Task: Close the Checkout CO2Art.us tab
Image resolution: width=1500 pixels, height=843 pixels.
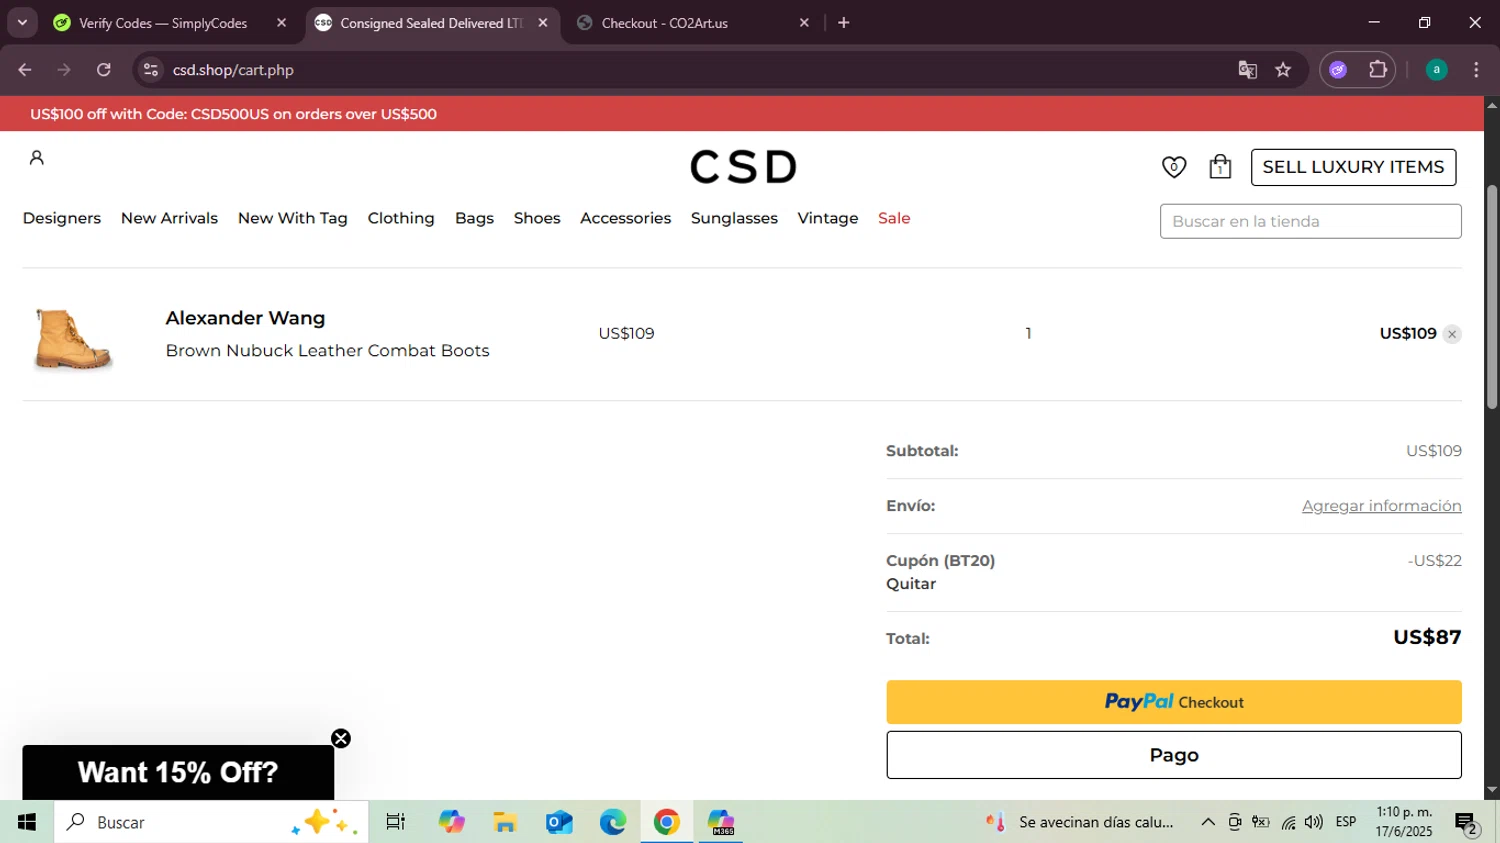Action: click(x=804, y=22)
